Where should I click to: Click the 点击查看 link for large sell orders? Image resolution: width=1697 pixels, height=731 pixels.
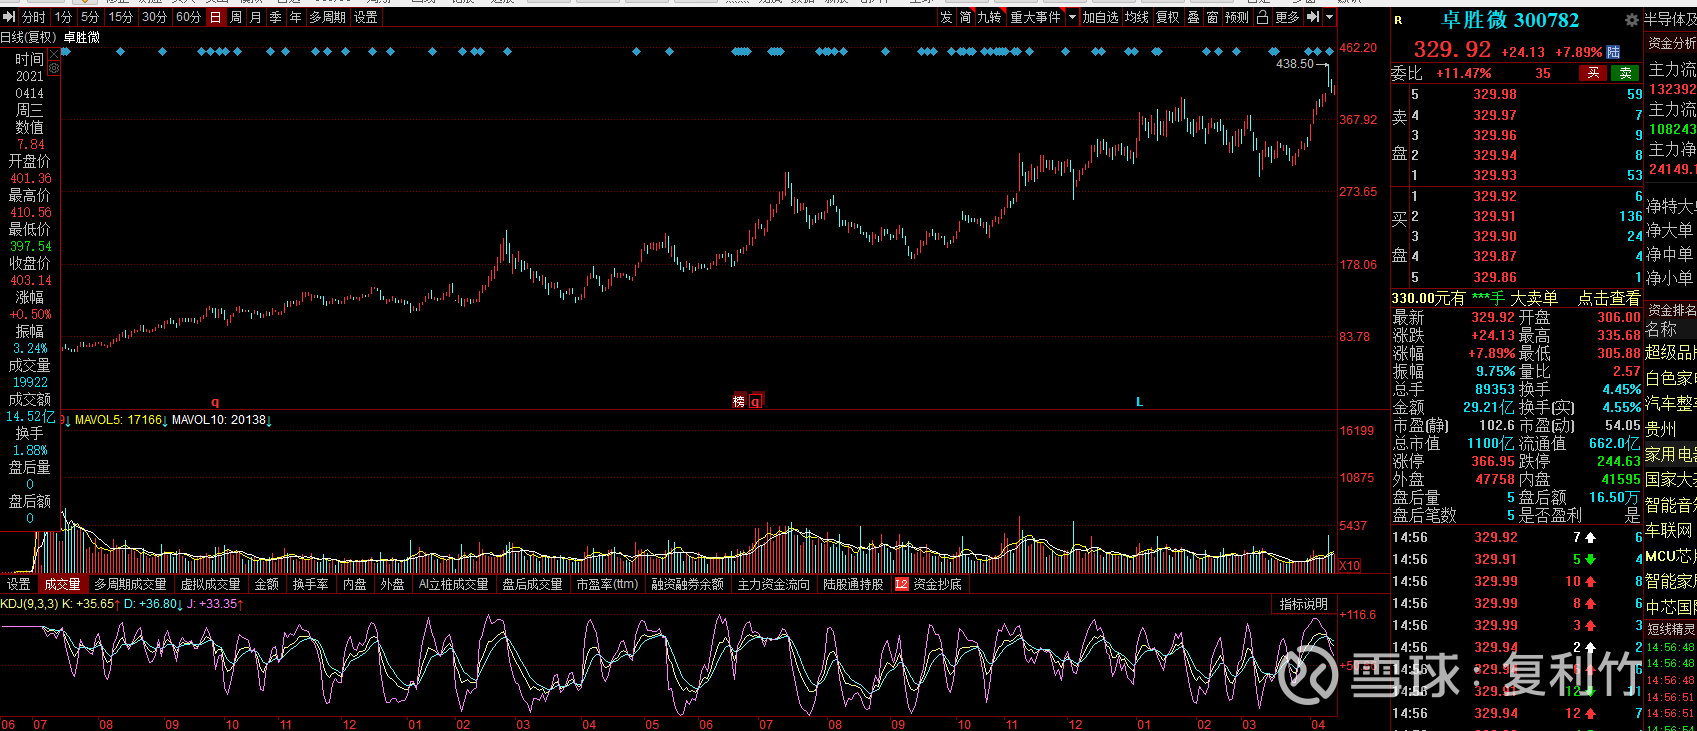coord(1609,298)
